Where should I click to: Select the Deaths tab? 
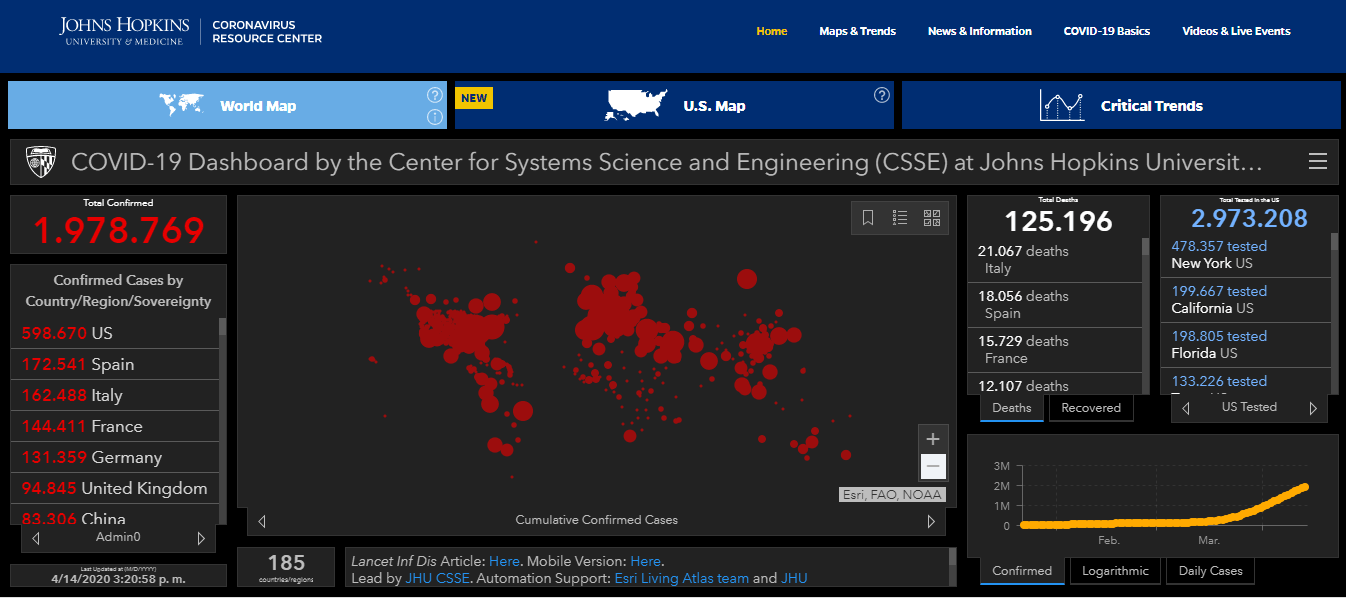(x=1012, y=408)
